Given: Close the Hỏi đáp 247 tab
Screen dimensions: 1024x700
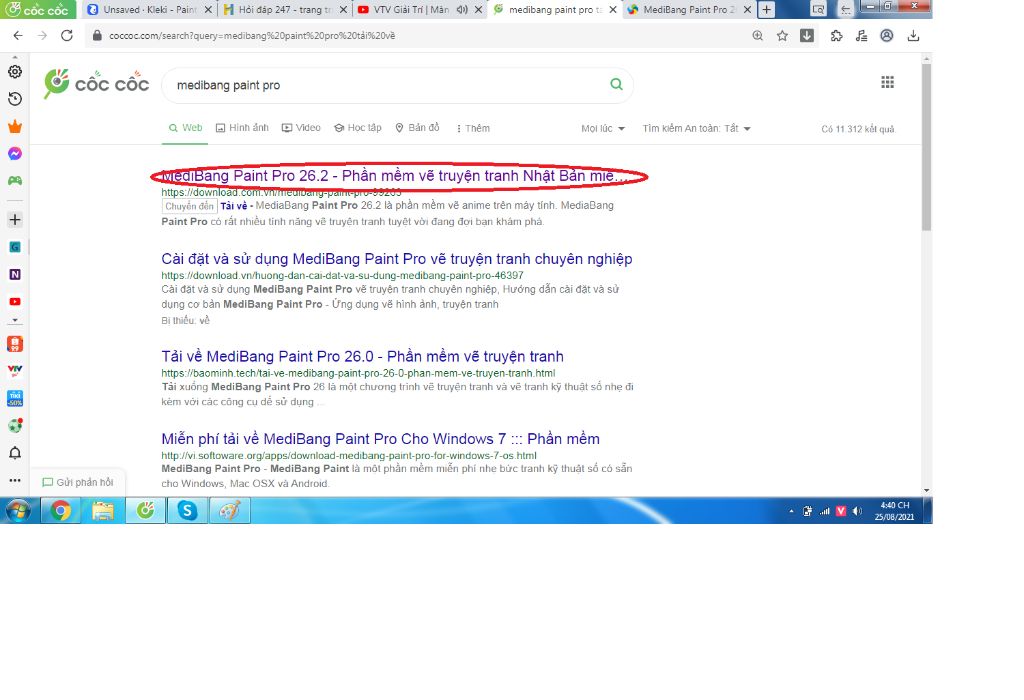Looking at the screenshot, I should pos(344,10).
